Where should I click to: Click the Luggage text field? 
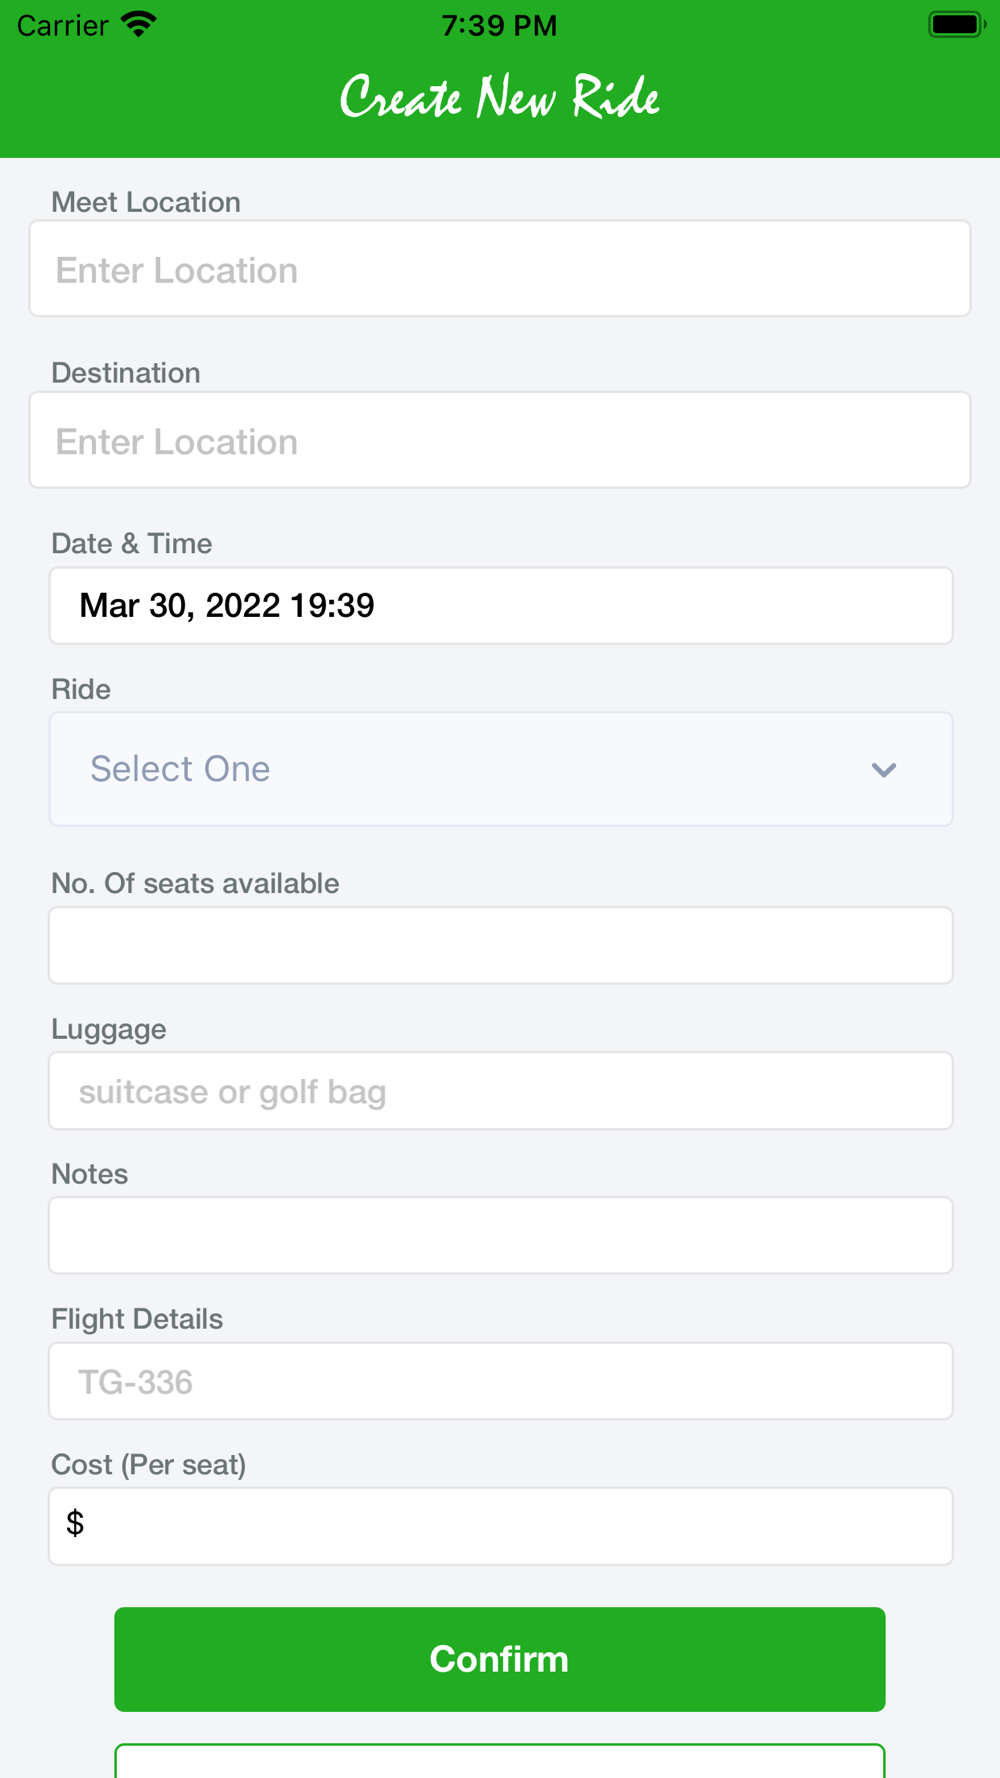(501, 1091)
